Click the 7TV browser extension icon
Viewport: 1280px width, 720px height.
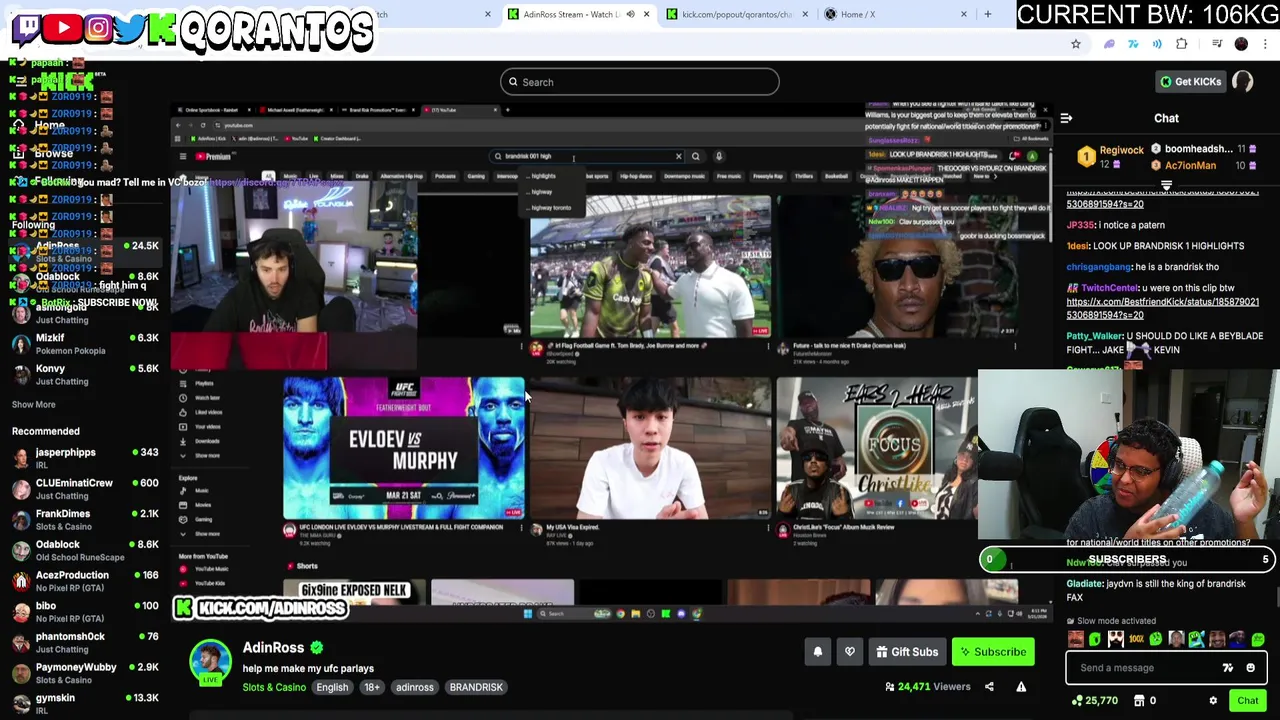click(x=1133, y=44)
